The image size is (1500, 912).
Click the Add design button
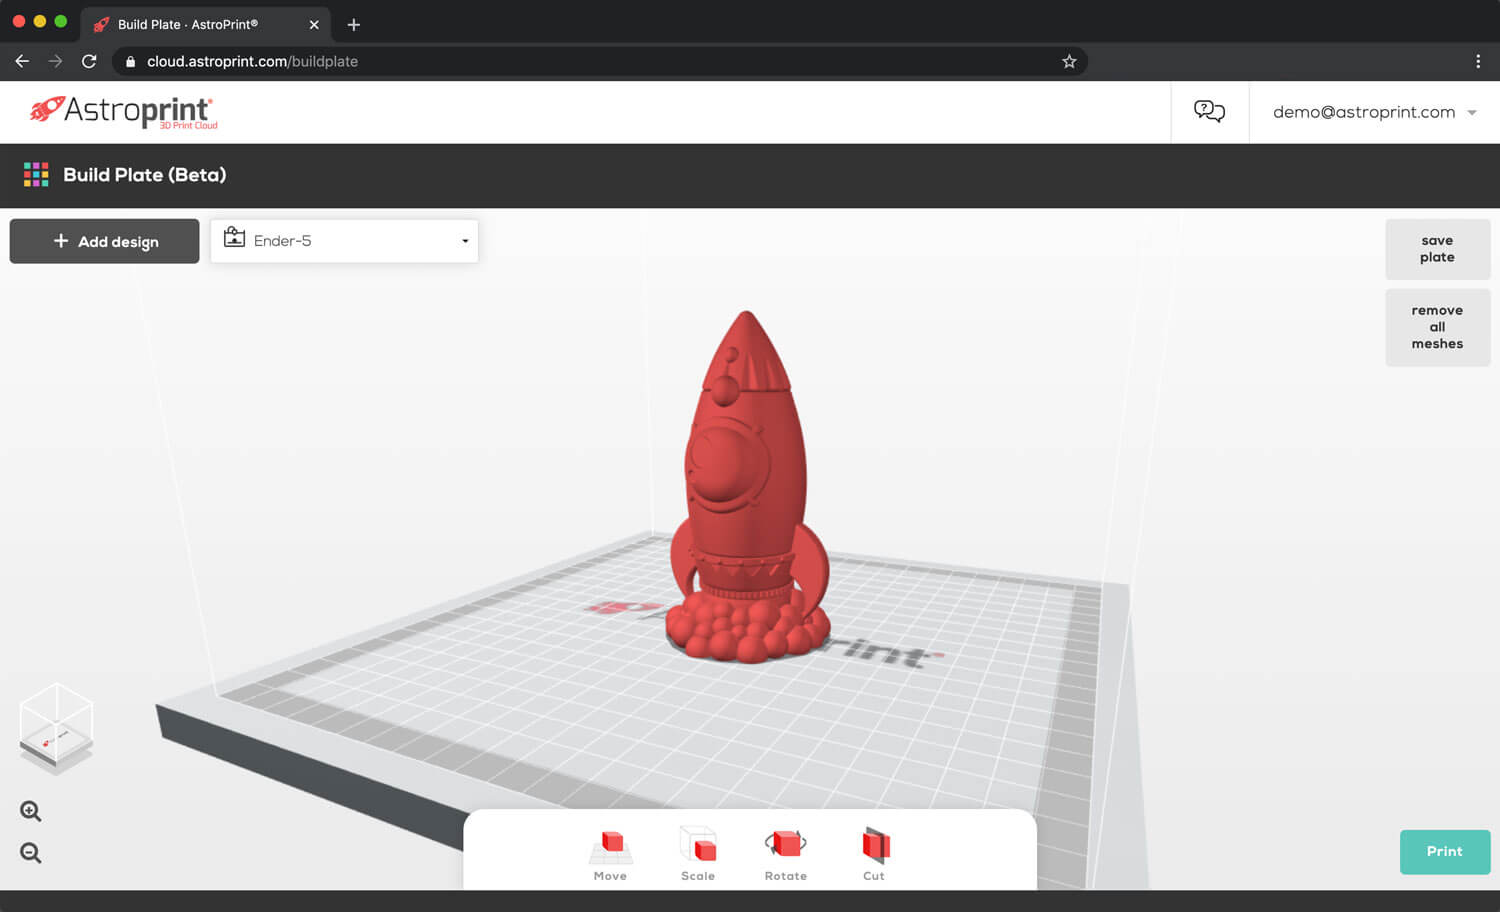tap(103, 241)
